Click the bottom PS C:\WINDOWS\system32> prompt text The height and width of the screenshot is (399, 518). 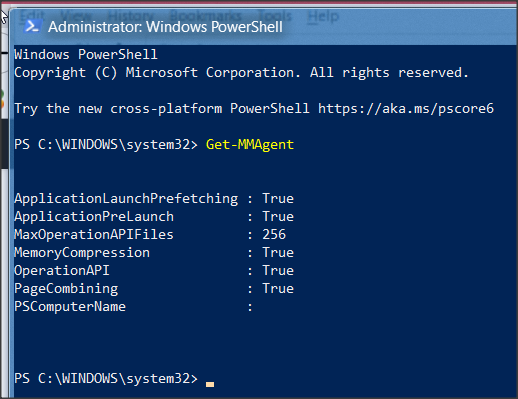[x=106, y=379]
